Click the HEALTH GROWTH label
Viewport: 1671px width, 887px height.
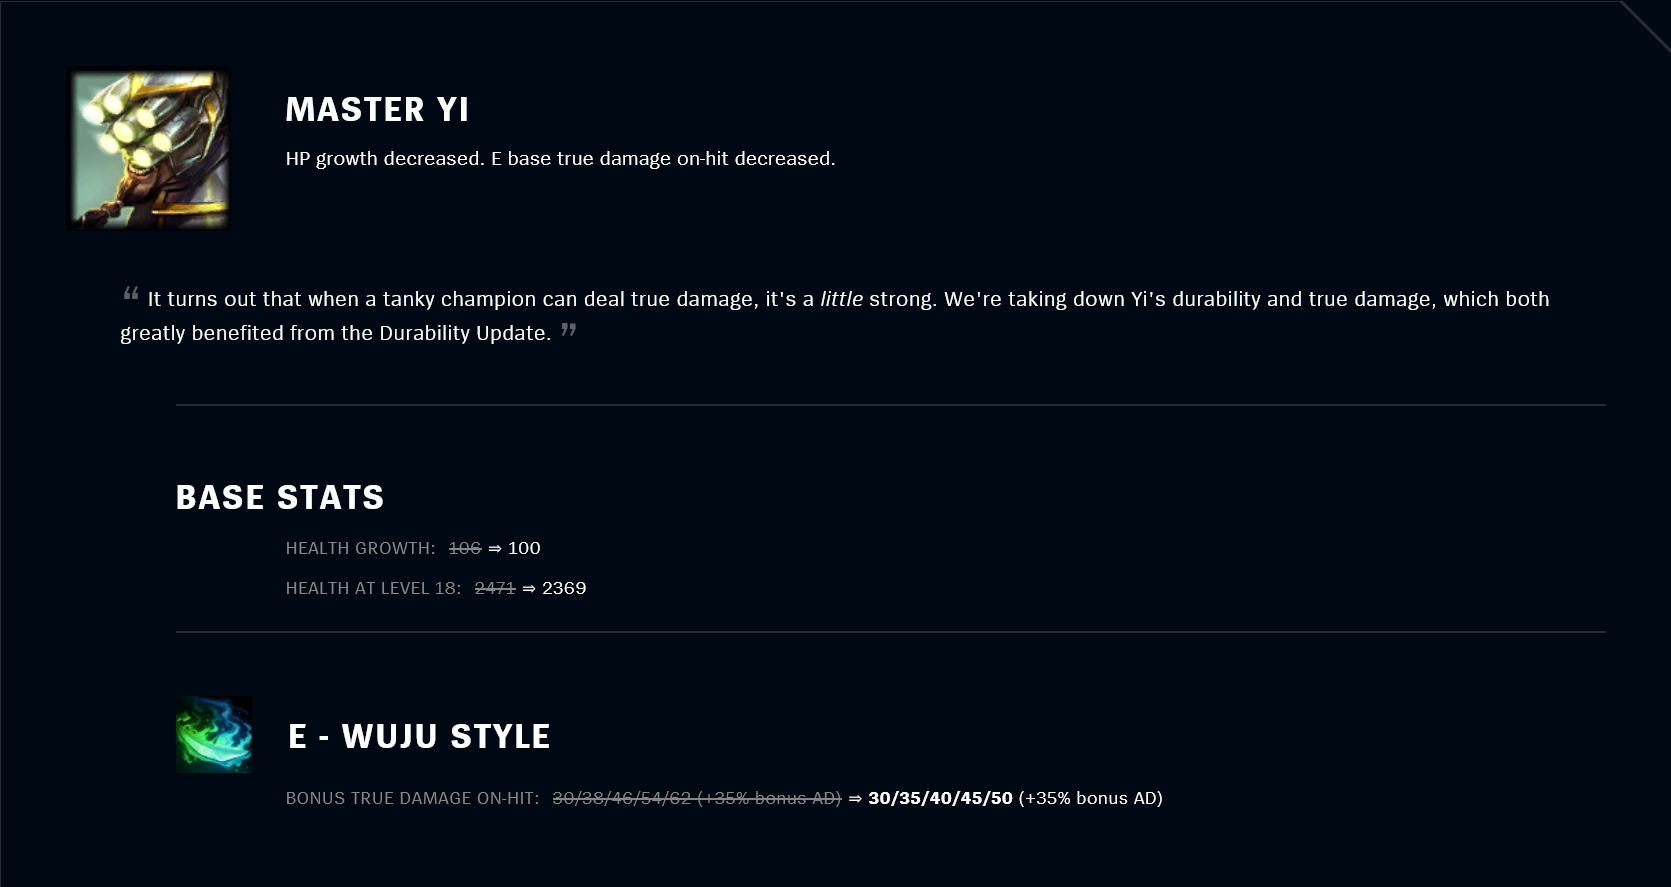[x=361, y=548]
